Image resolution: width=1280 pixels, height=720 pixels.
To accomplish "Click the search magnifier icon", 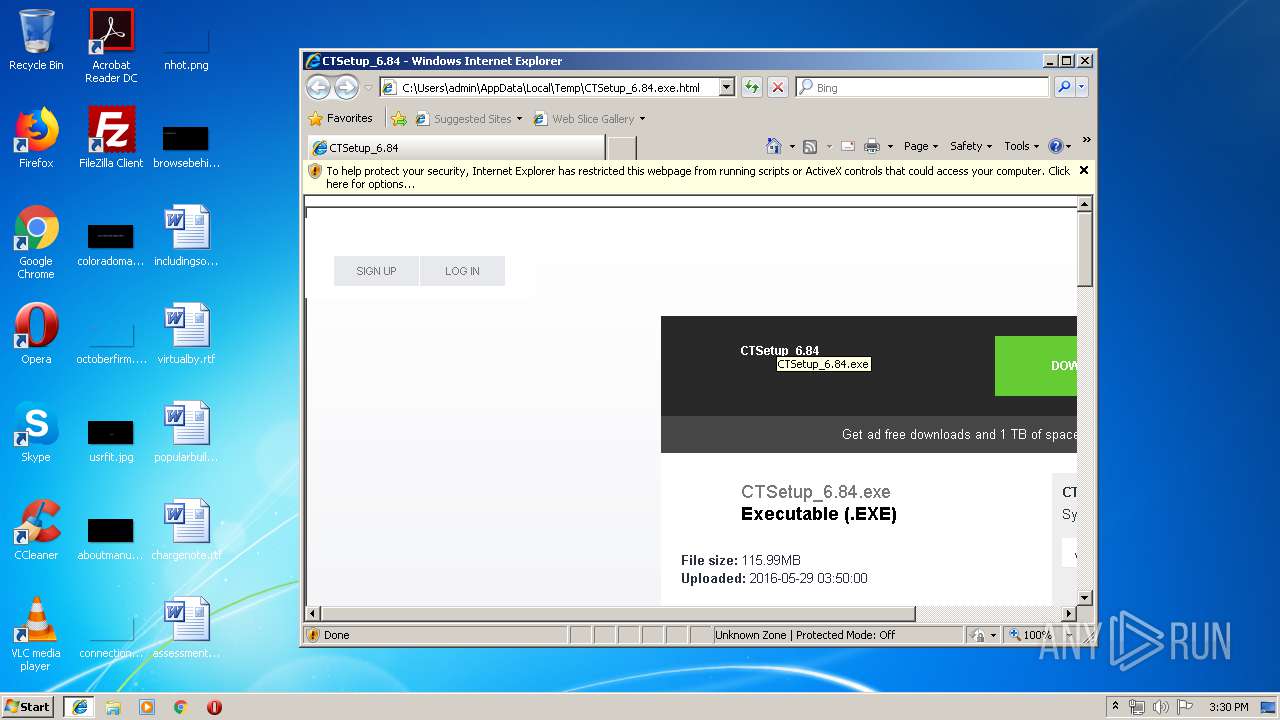I will point(1064,87).
